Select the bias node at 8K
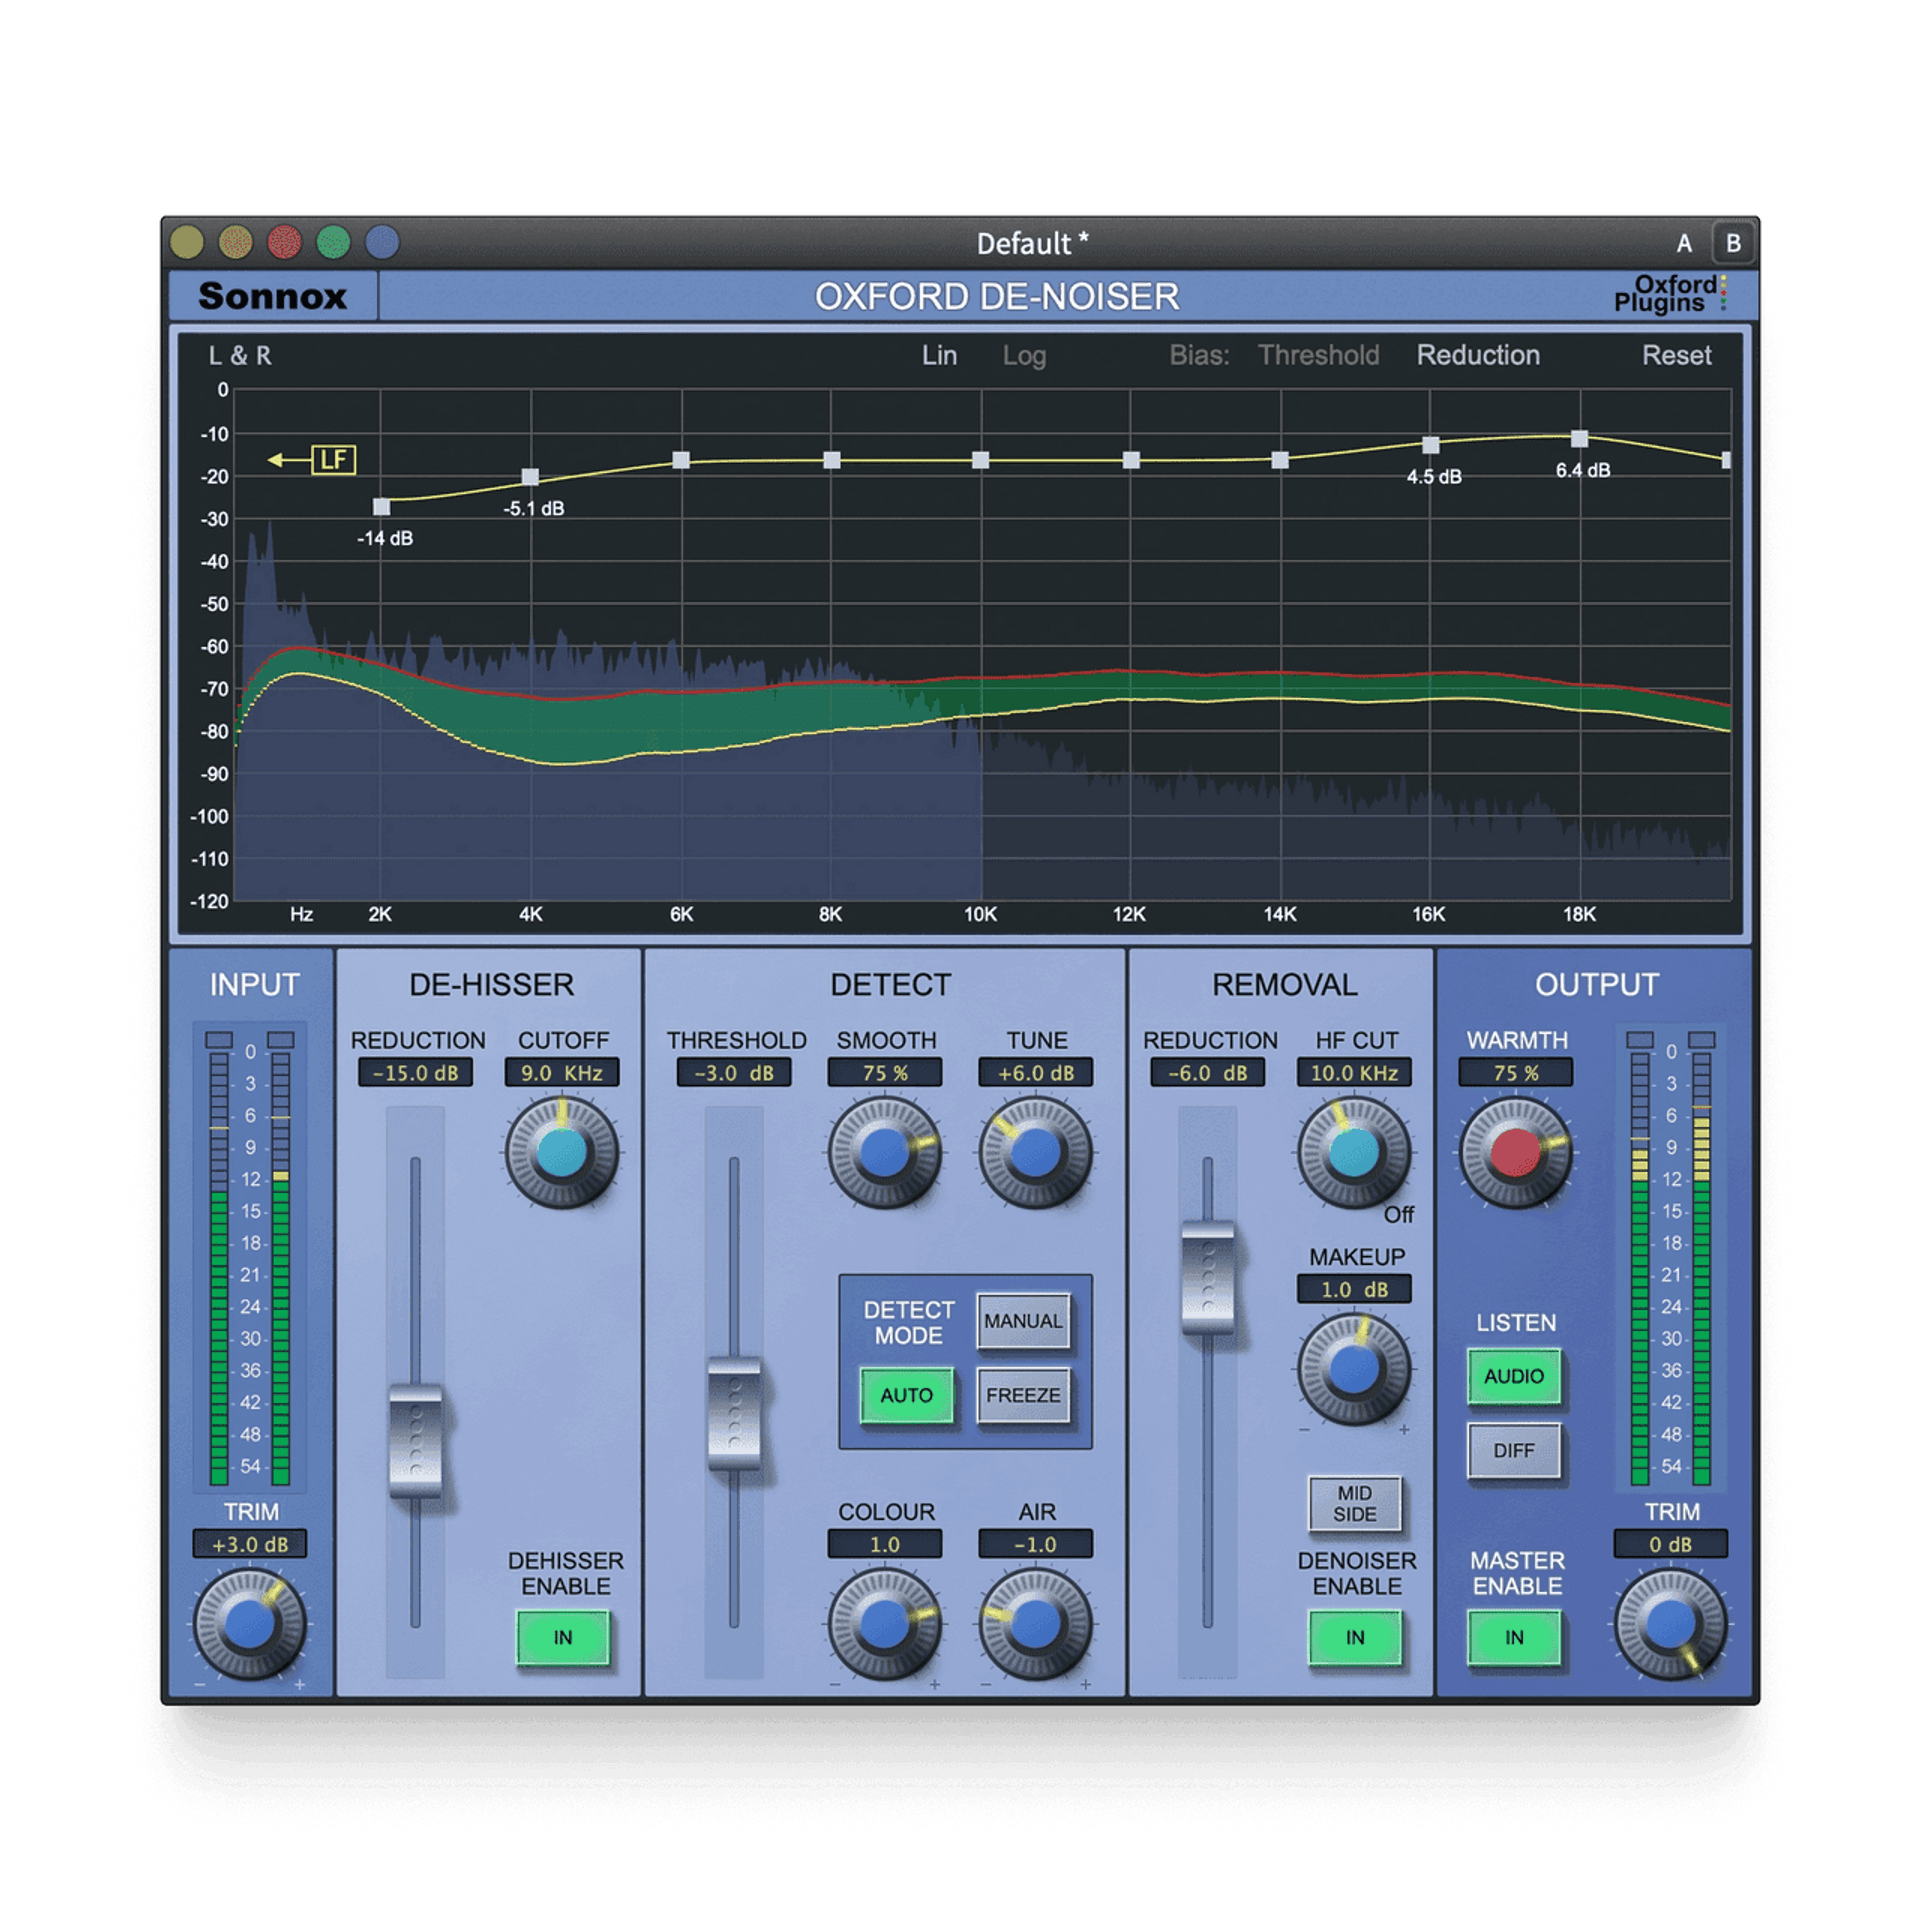1920x1920 pixels. pos(832,460)
